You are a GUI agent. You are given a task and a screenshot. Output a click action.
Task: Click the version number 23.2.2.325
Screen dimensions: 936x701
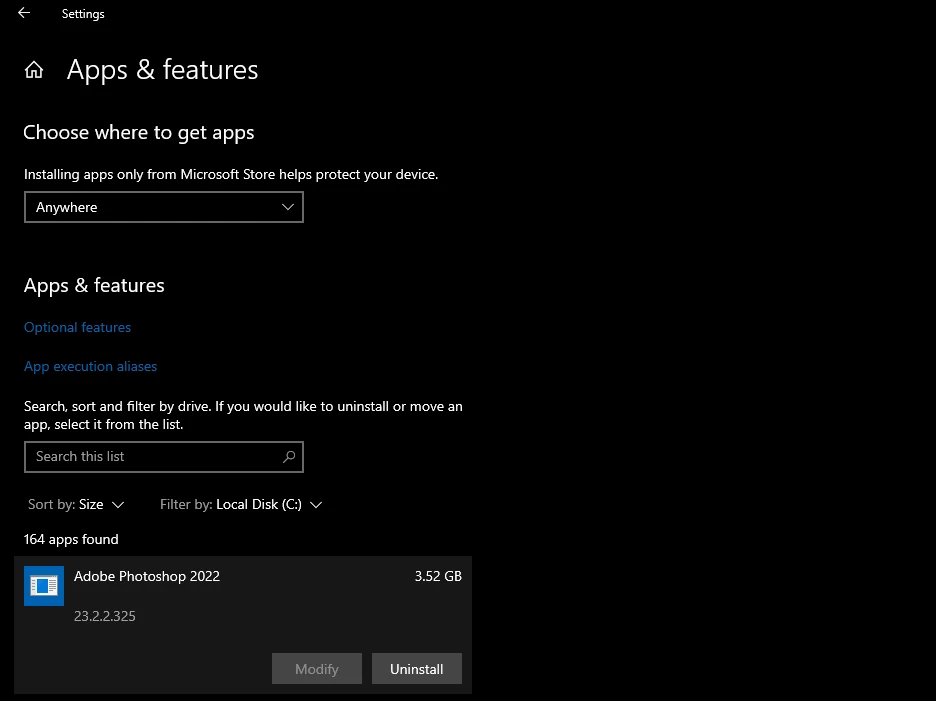[104, 616]
